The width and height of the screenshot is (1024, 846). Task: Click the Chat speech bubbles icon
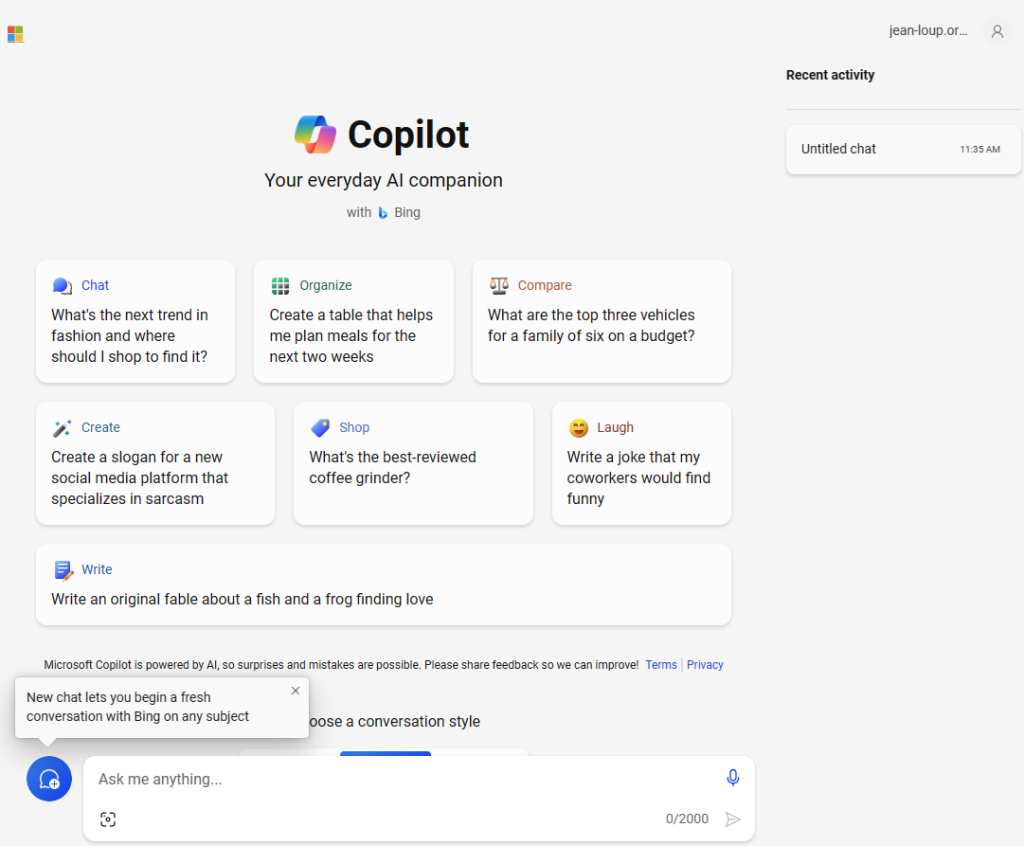point(62,286)
